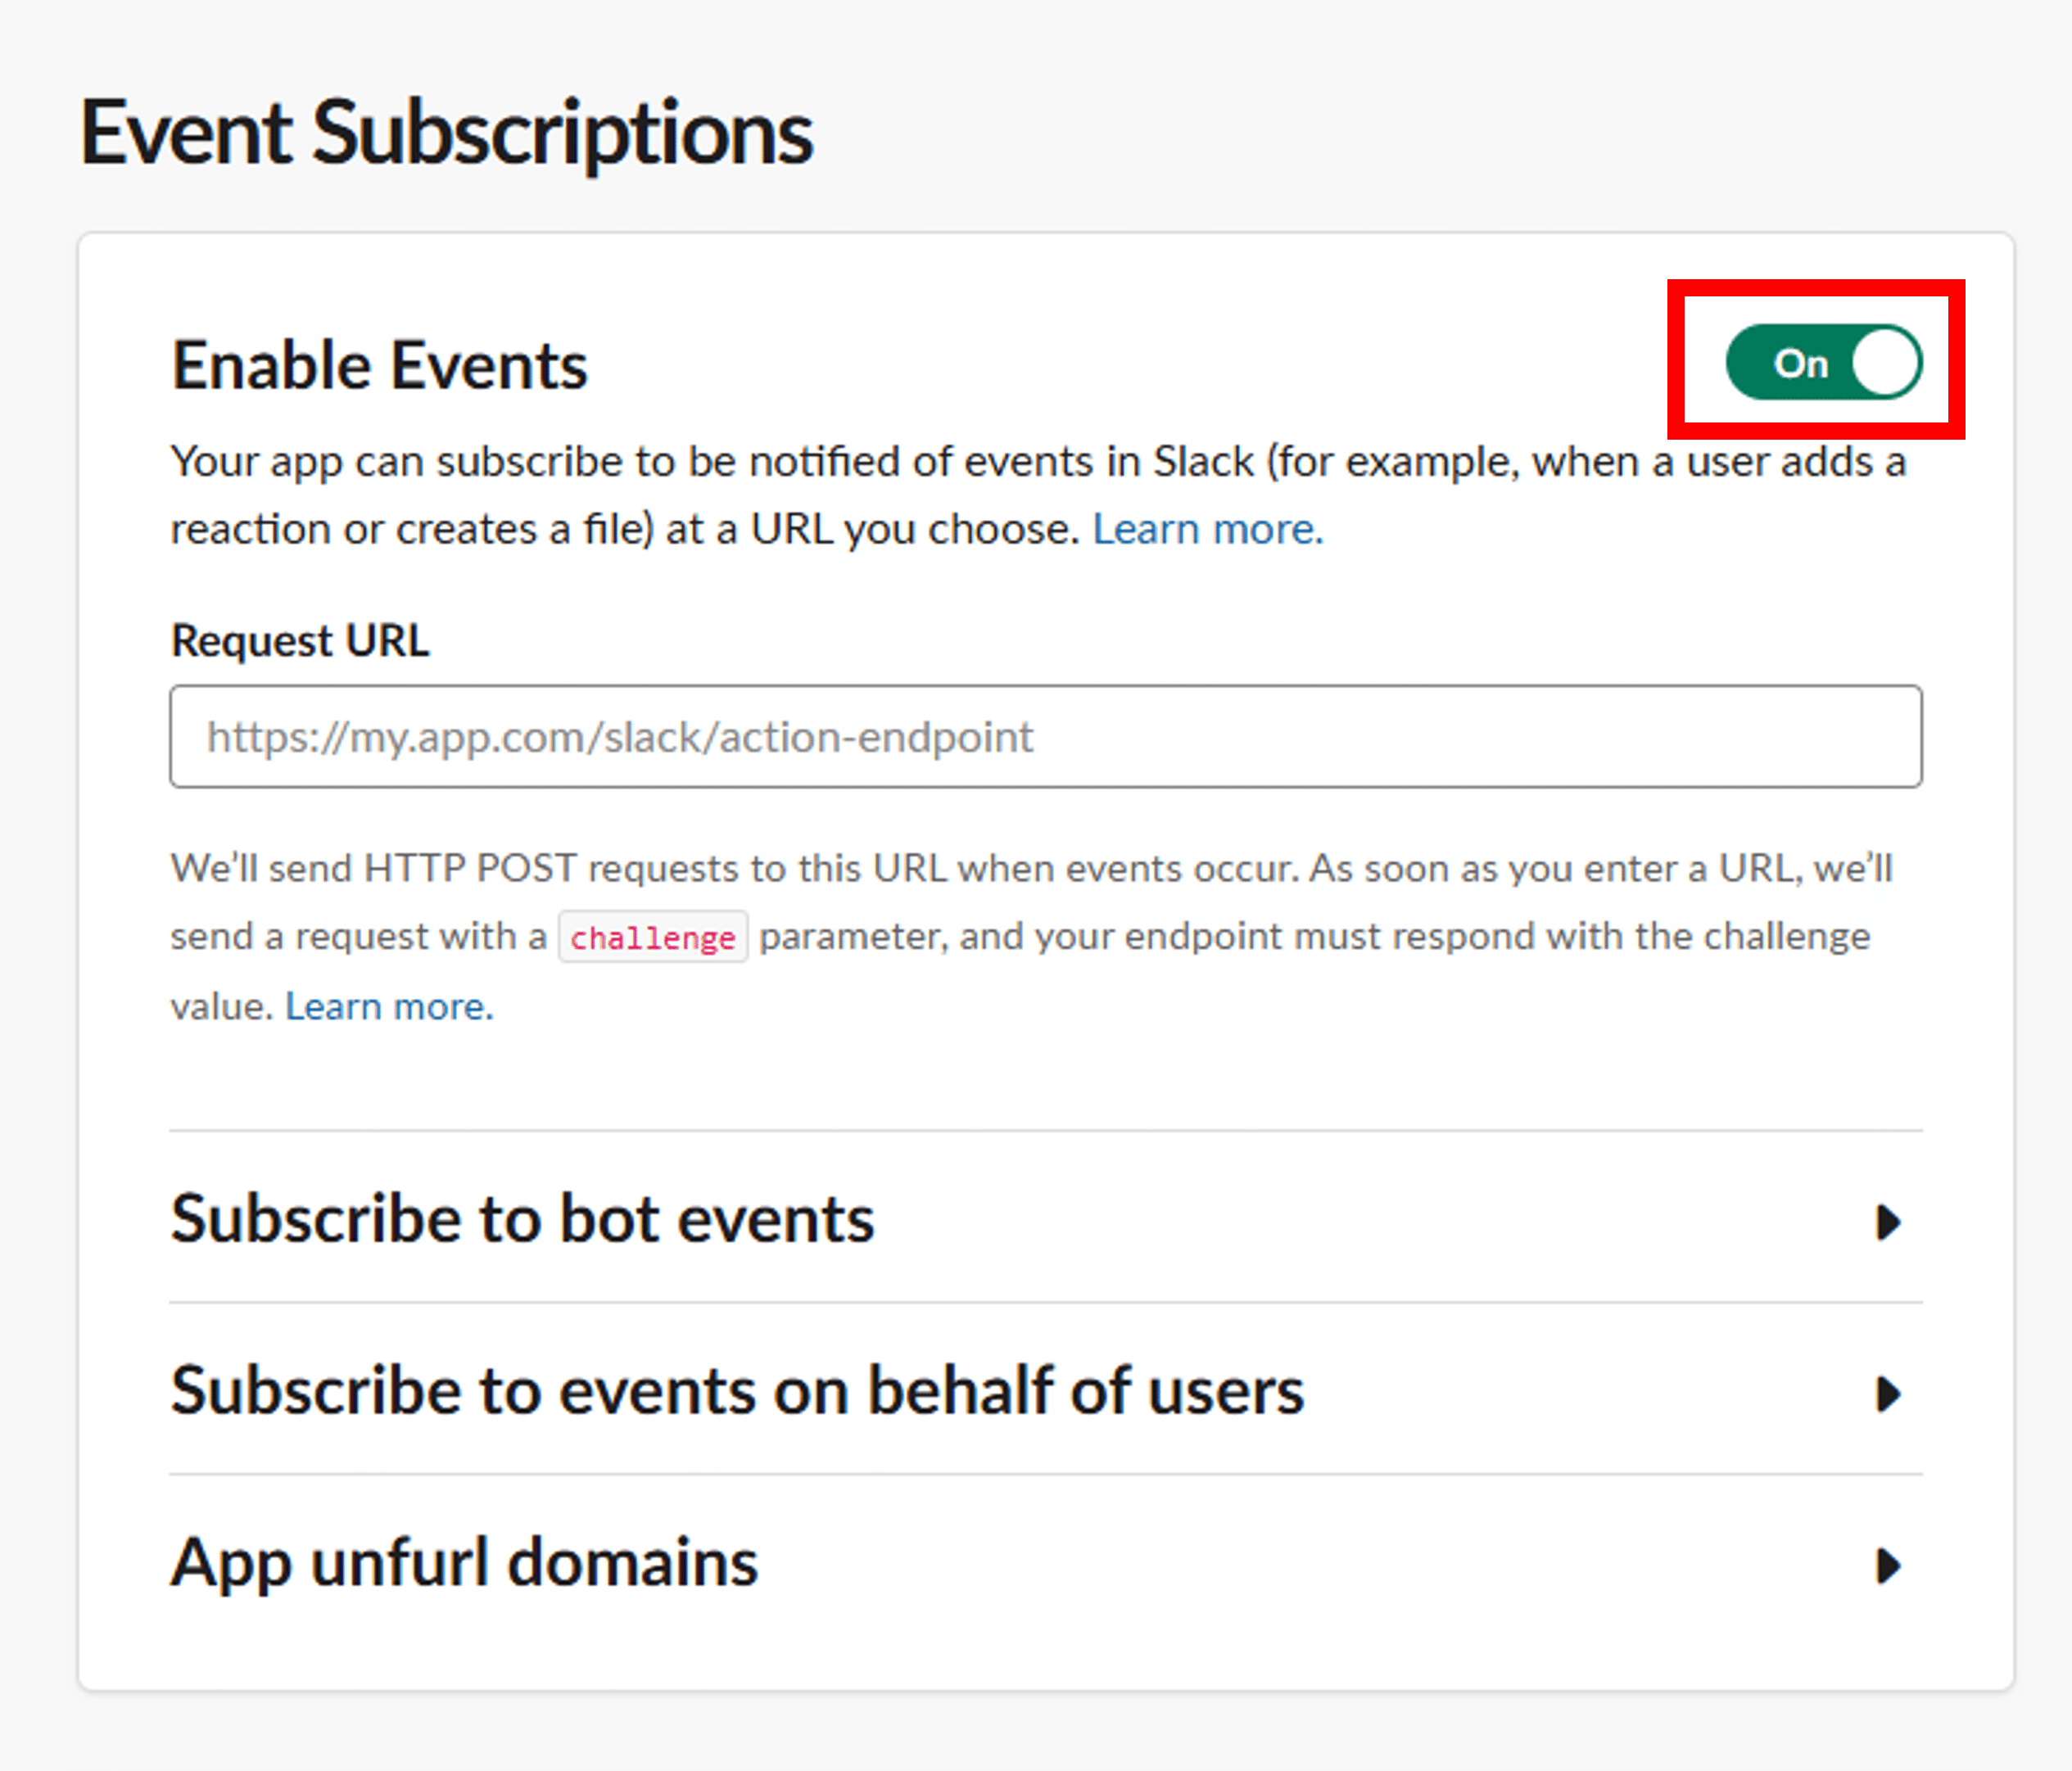Turn off the Enable Events switch

(1823, 362)
